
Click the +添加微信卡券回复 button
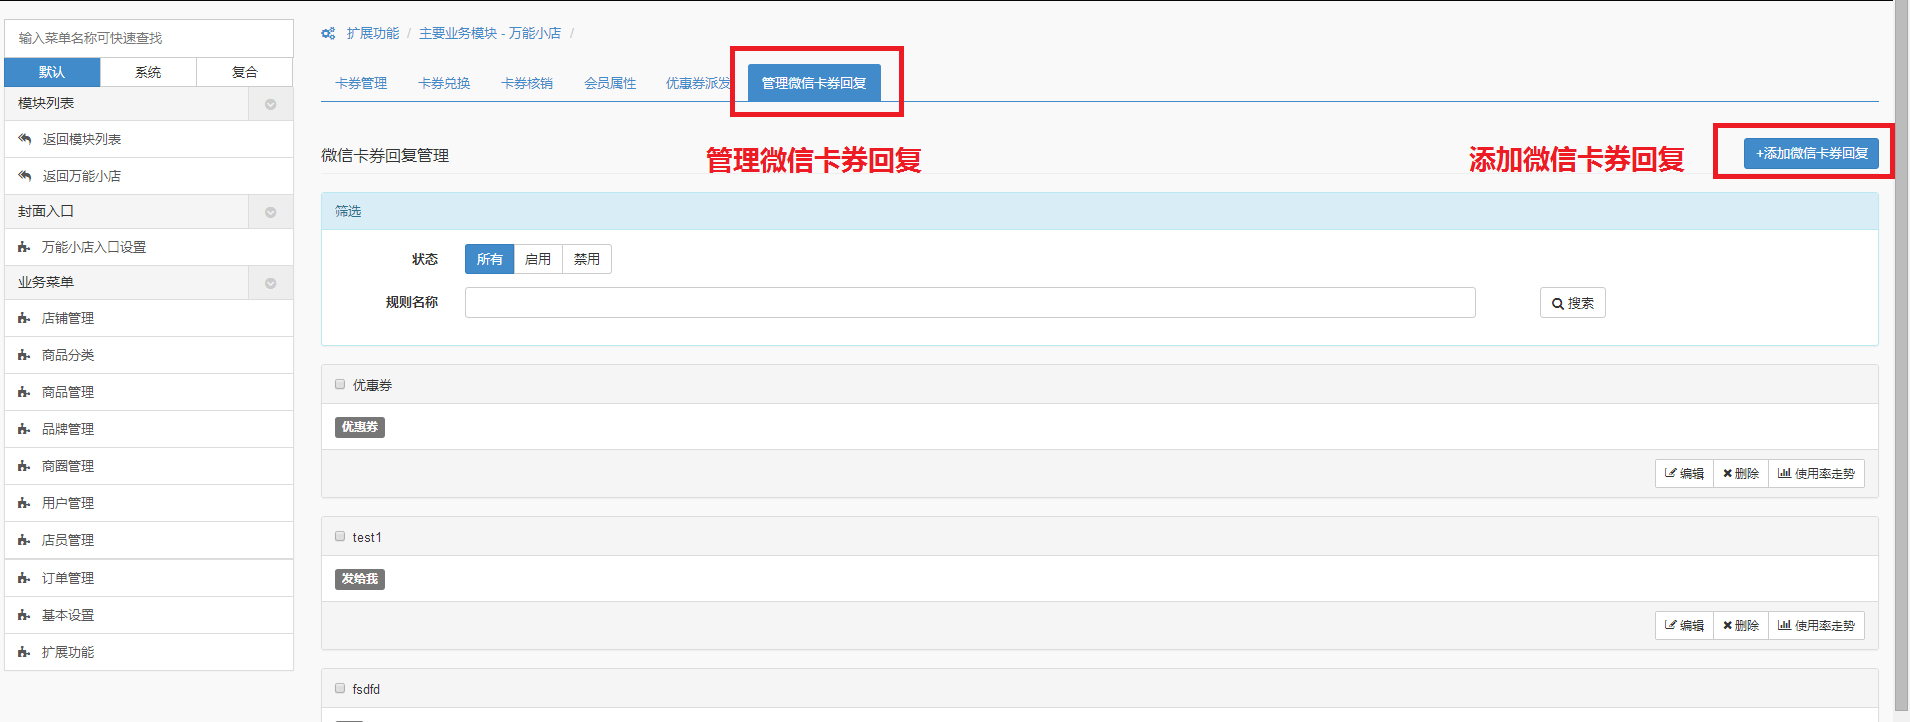tap(1811, 153)
